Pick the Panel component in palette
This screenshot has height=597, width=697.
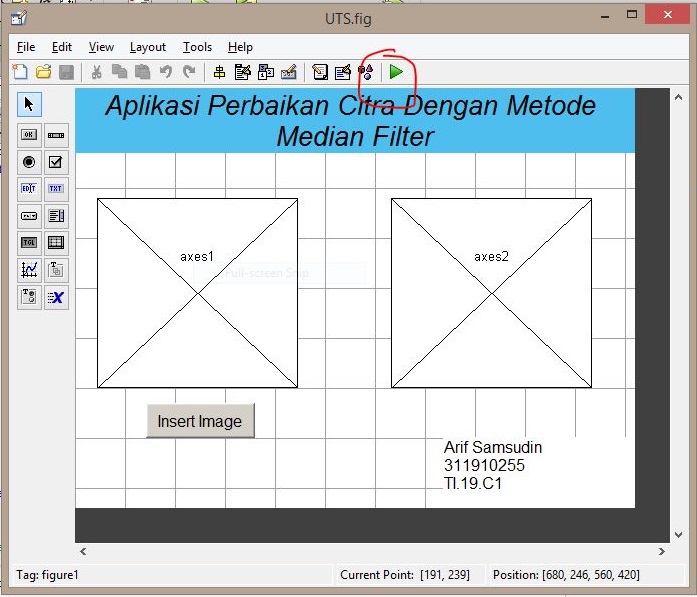(x=56, y=270)
